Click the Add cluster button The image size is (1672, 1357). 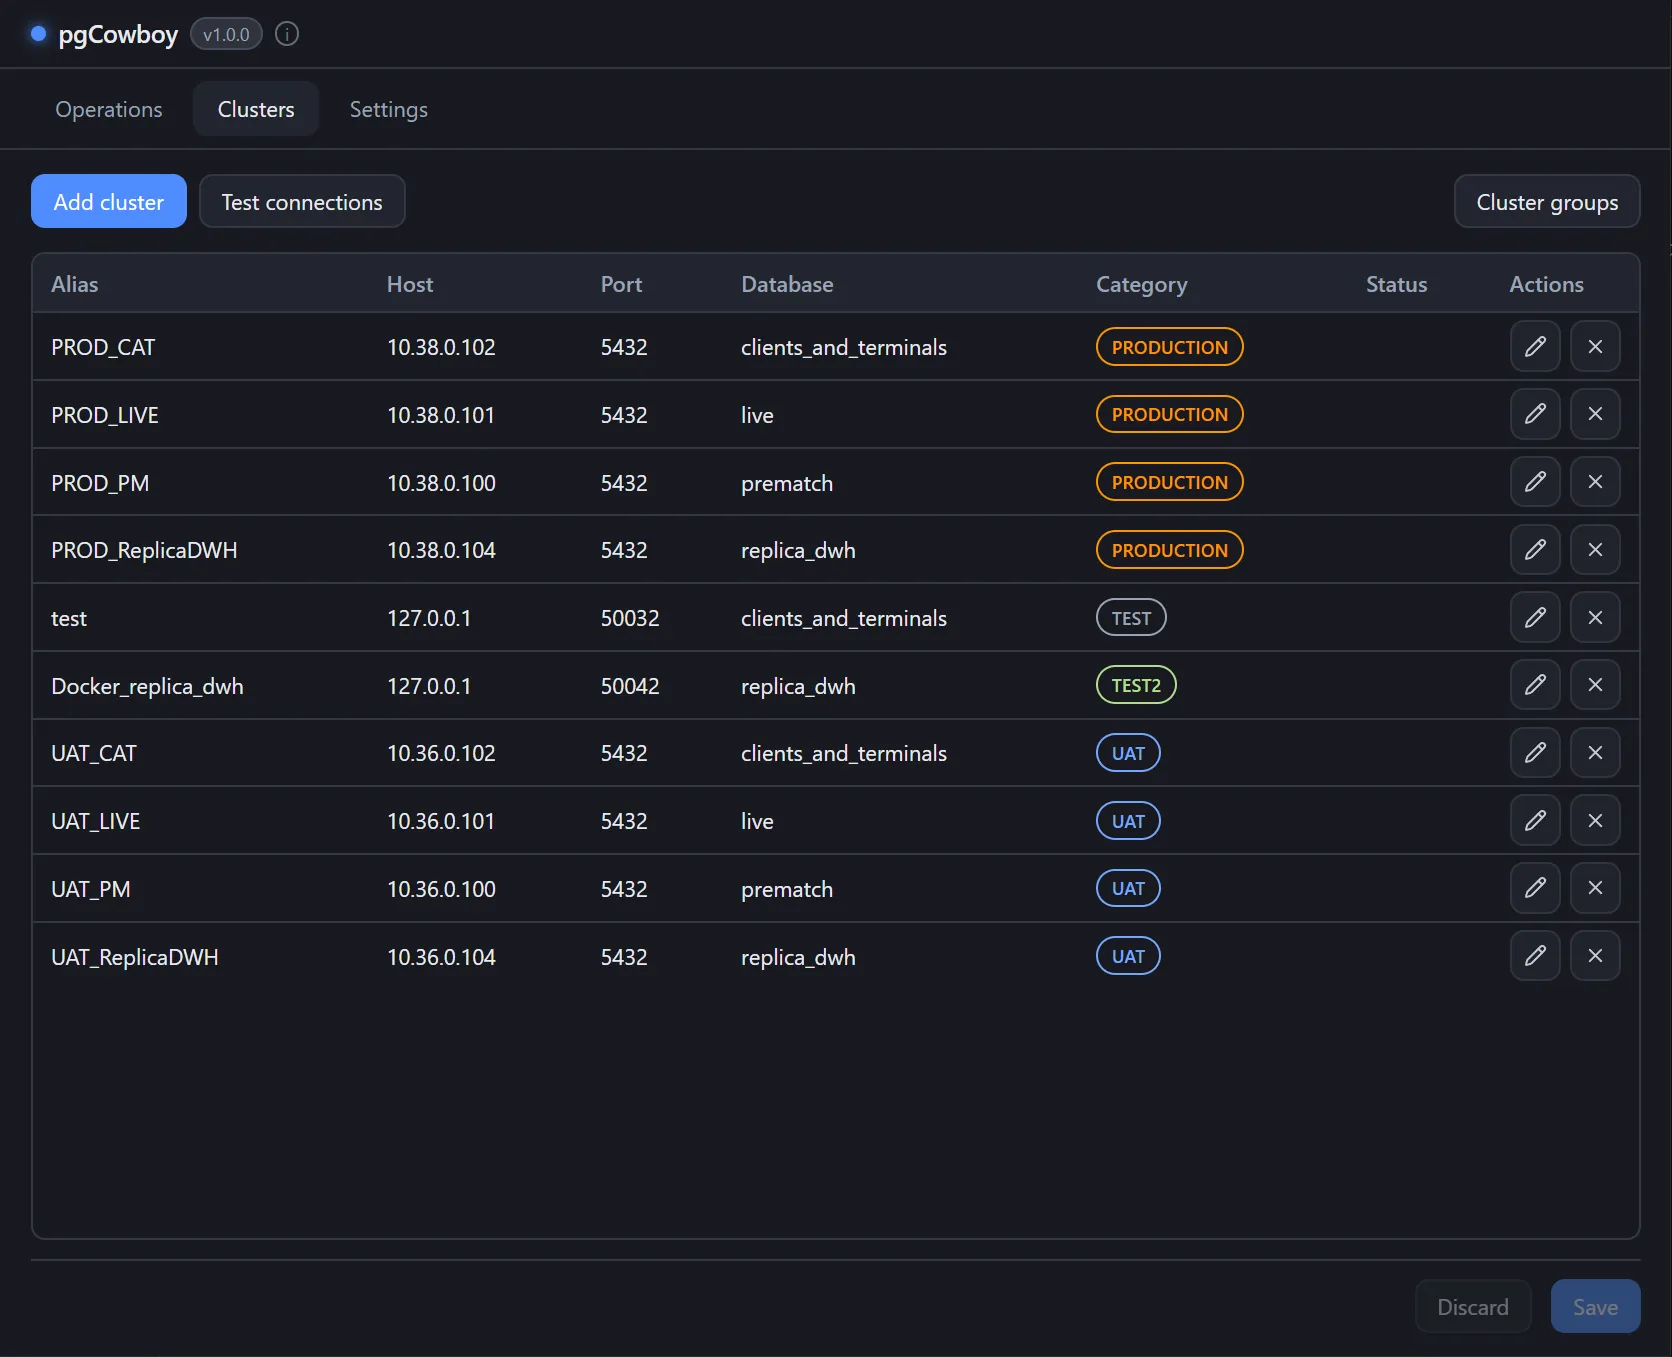pyautogui.click(x=109, y=201)
